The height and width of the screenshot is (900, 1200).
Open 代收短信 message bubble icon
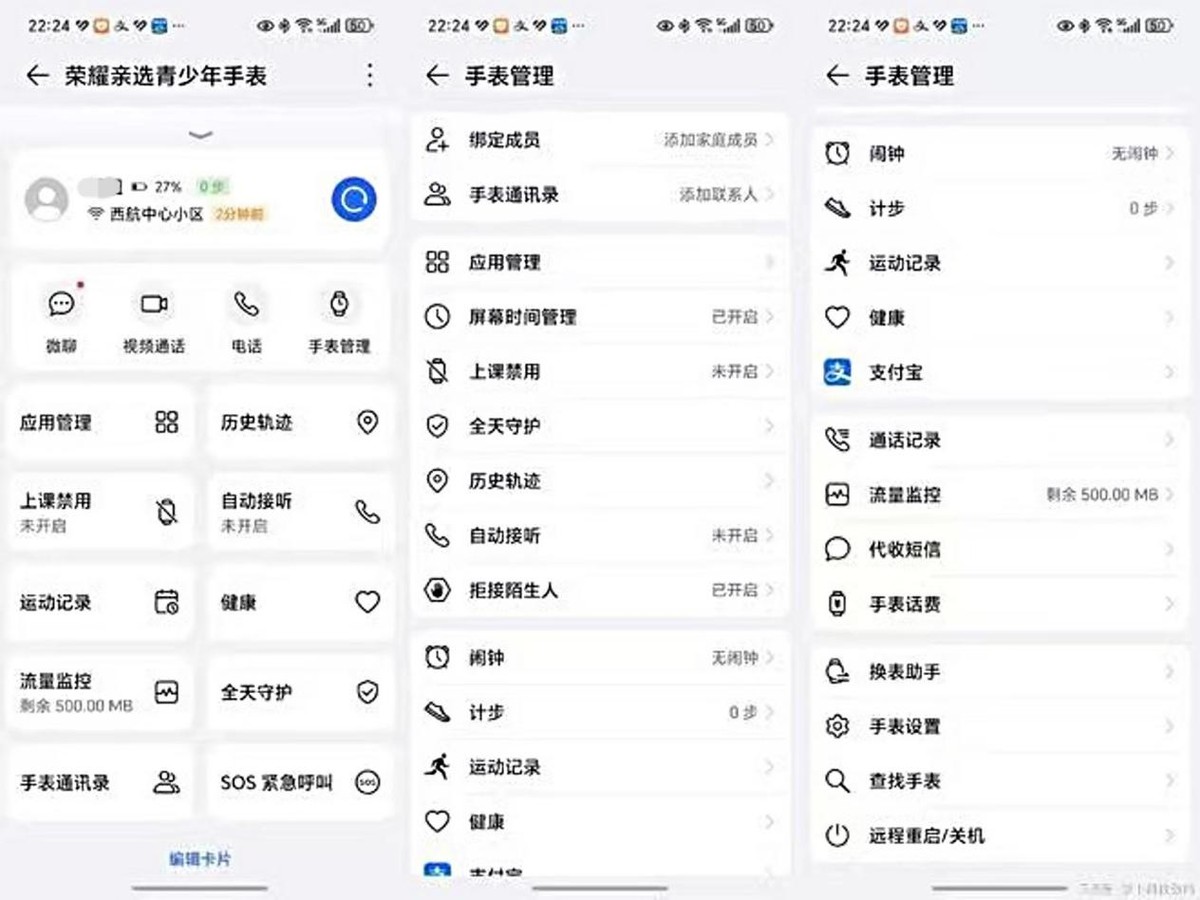(x=837, y=549)
